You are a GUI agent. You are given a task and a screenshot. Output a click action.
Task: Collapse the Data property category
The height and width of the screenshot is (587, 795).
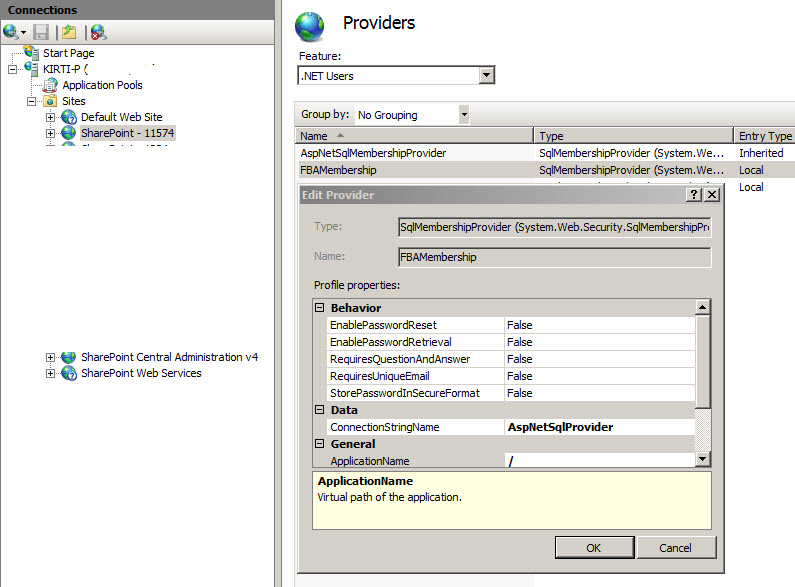click(x=320, y=410)
